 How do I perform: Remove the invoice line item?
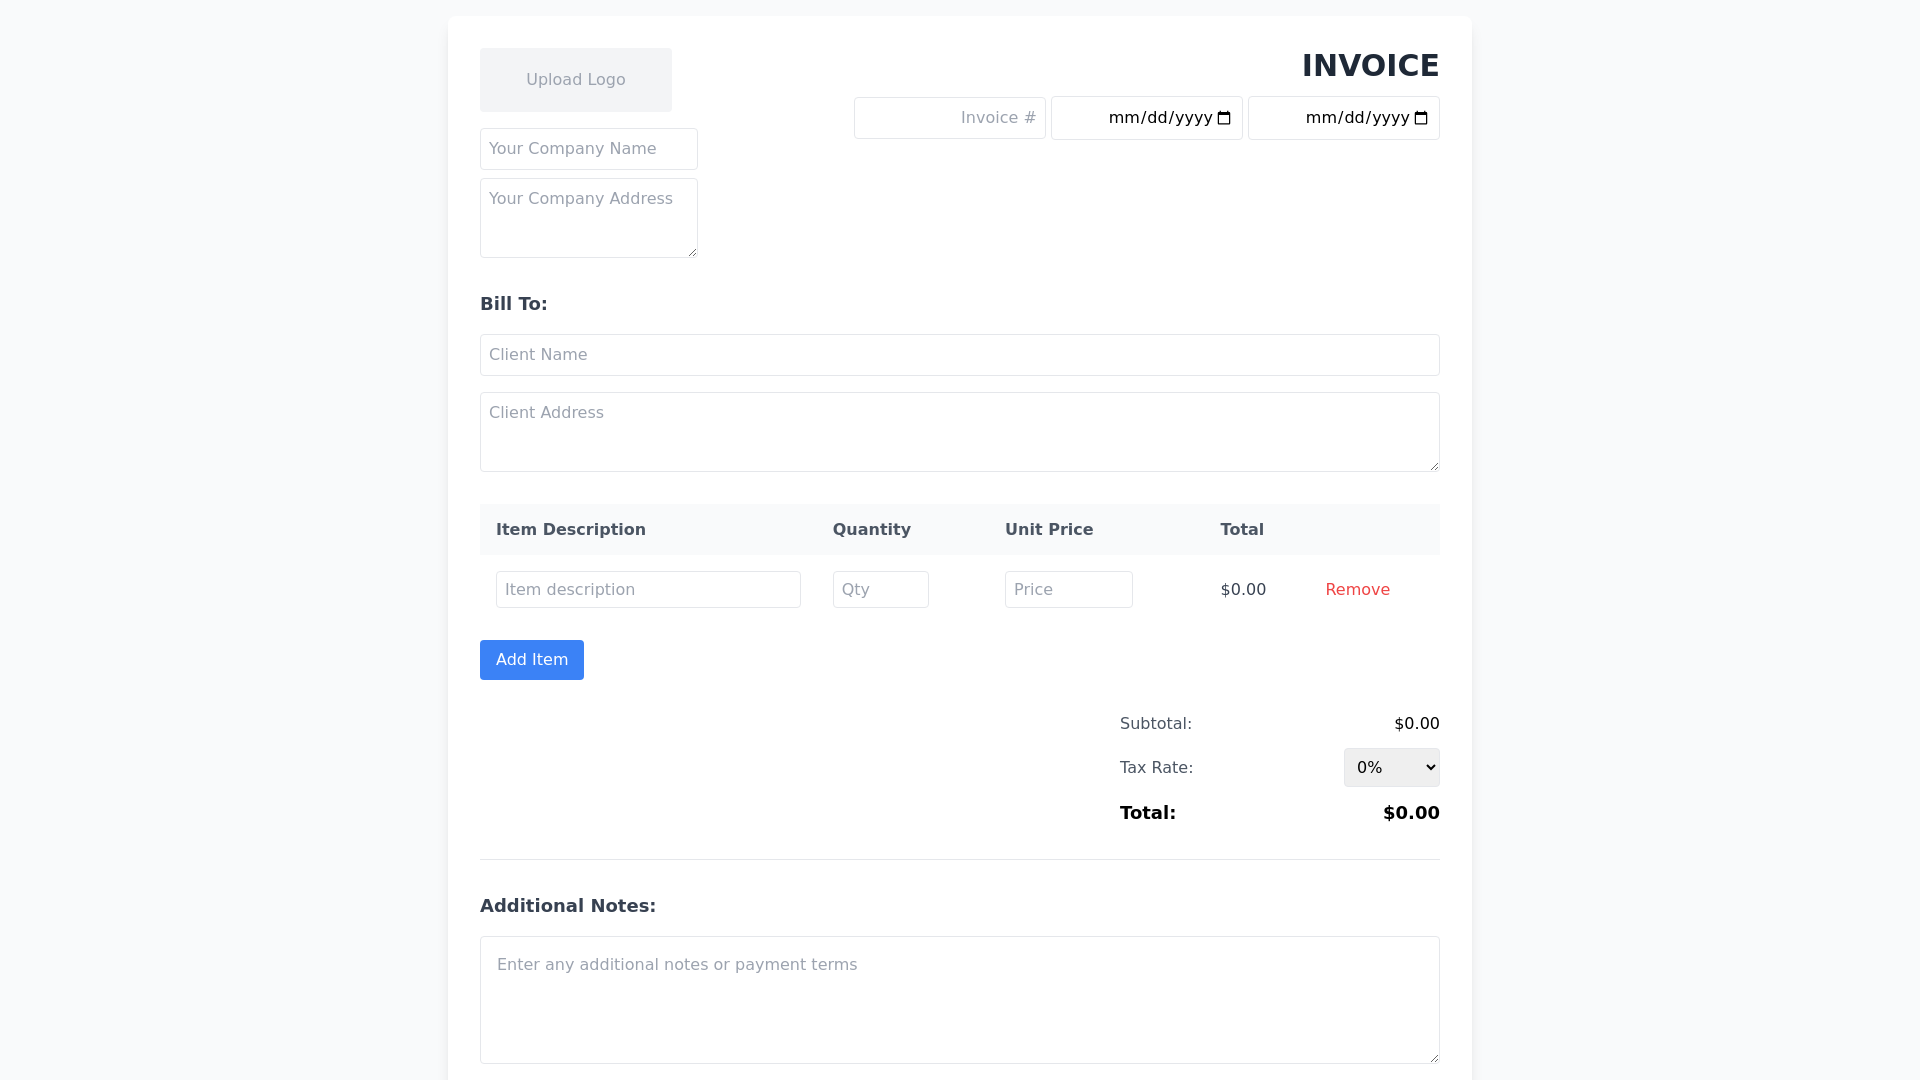click(x=1357, y=590)
